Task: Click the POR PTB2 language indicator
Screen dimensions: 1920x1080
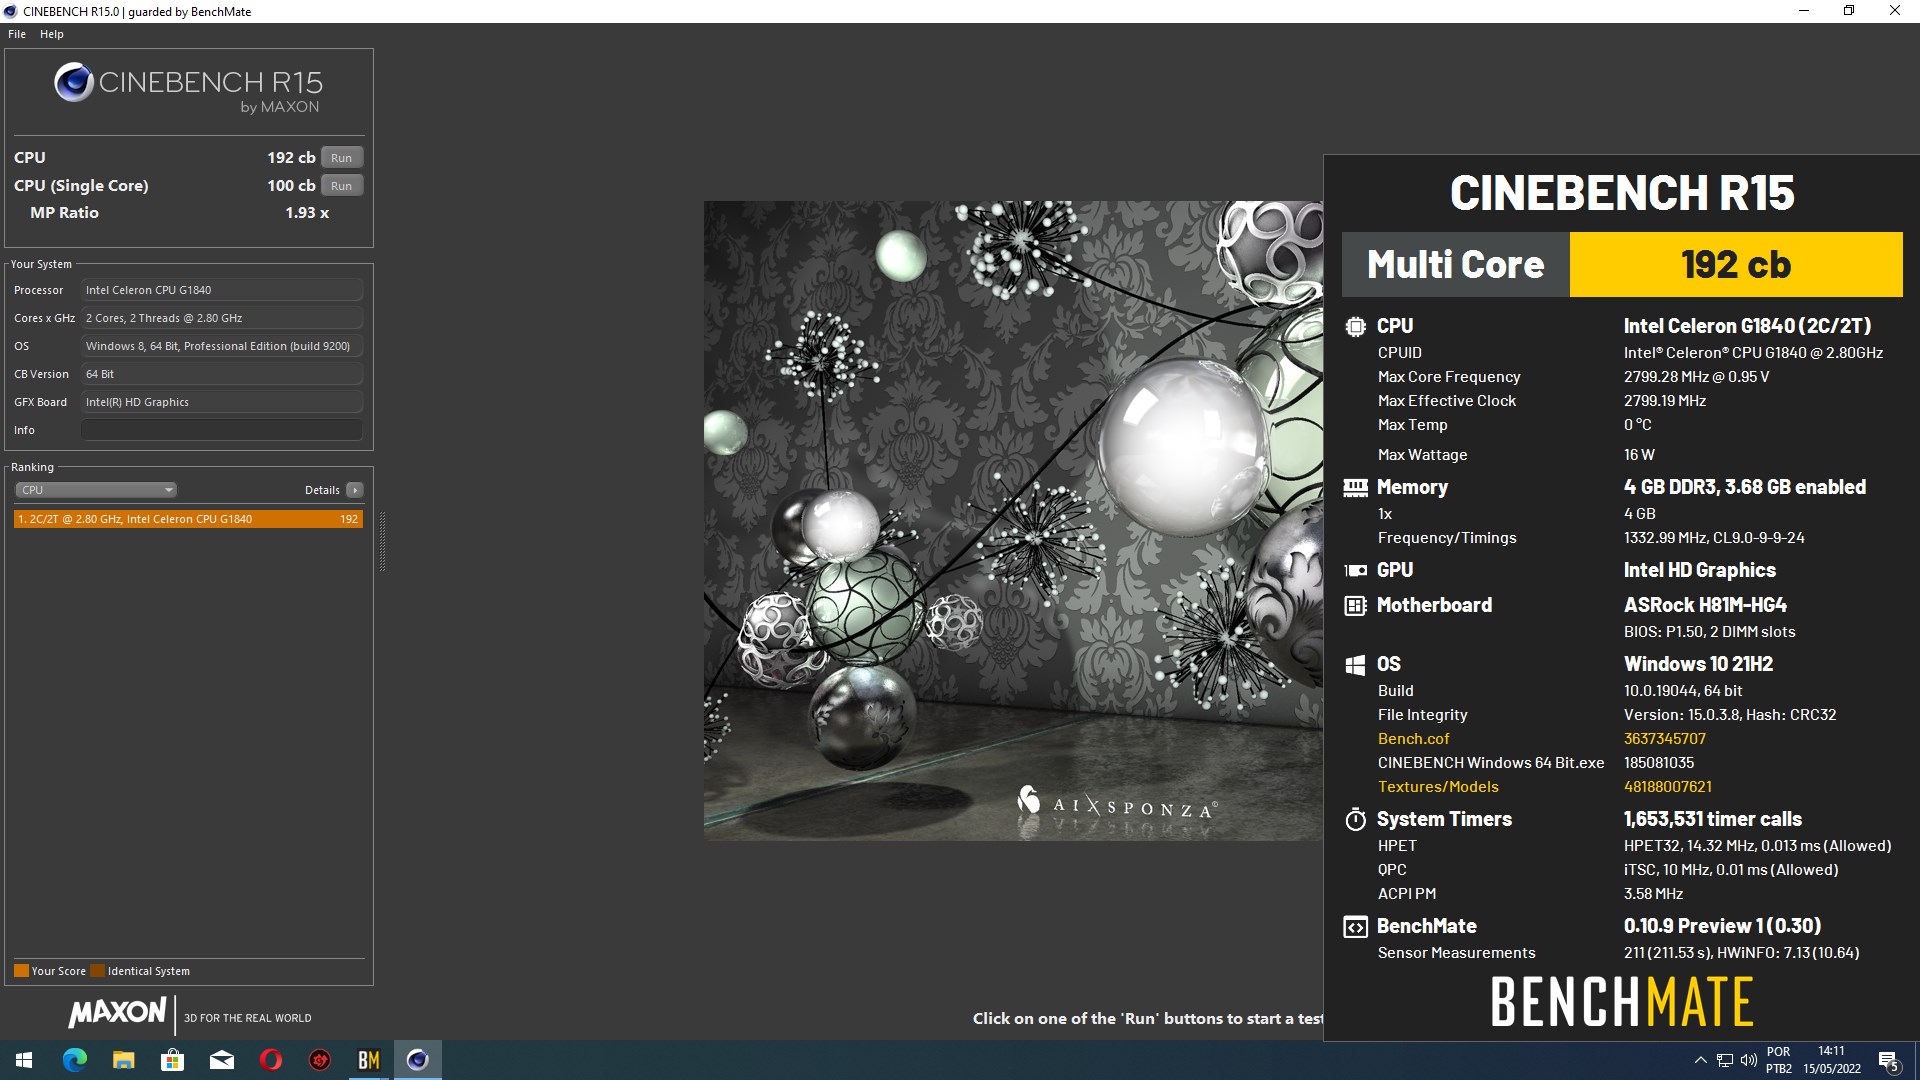Action: (1779, 1060)
